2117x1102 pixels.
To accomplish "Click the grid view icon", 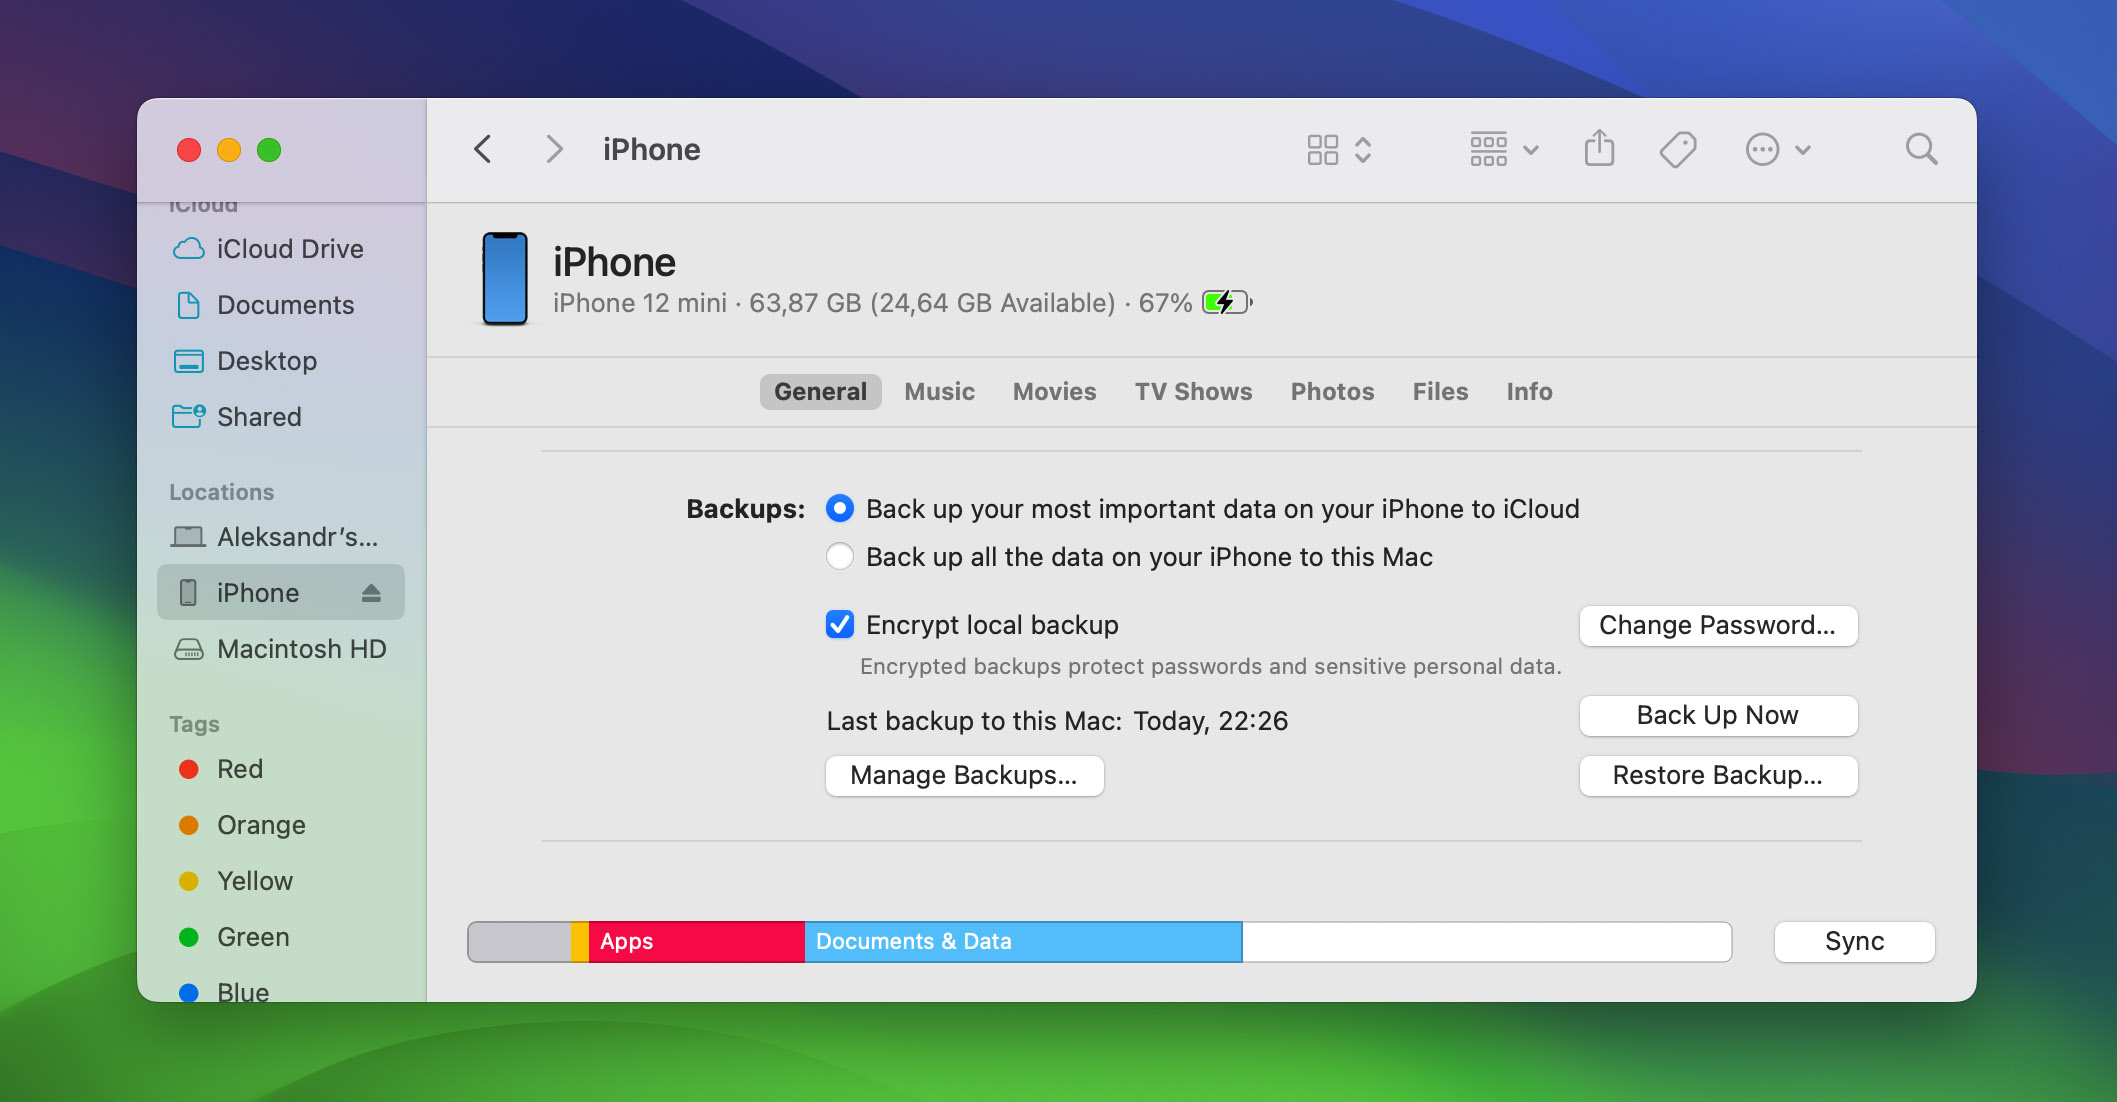I will pos(1322,150).
